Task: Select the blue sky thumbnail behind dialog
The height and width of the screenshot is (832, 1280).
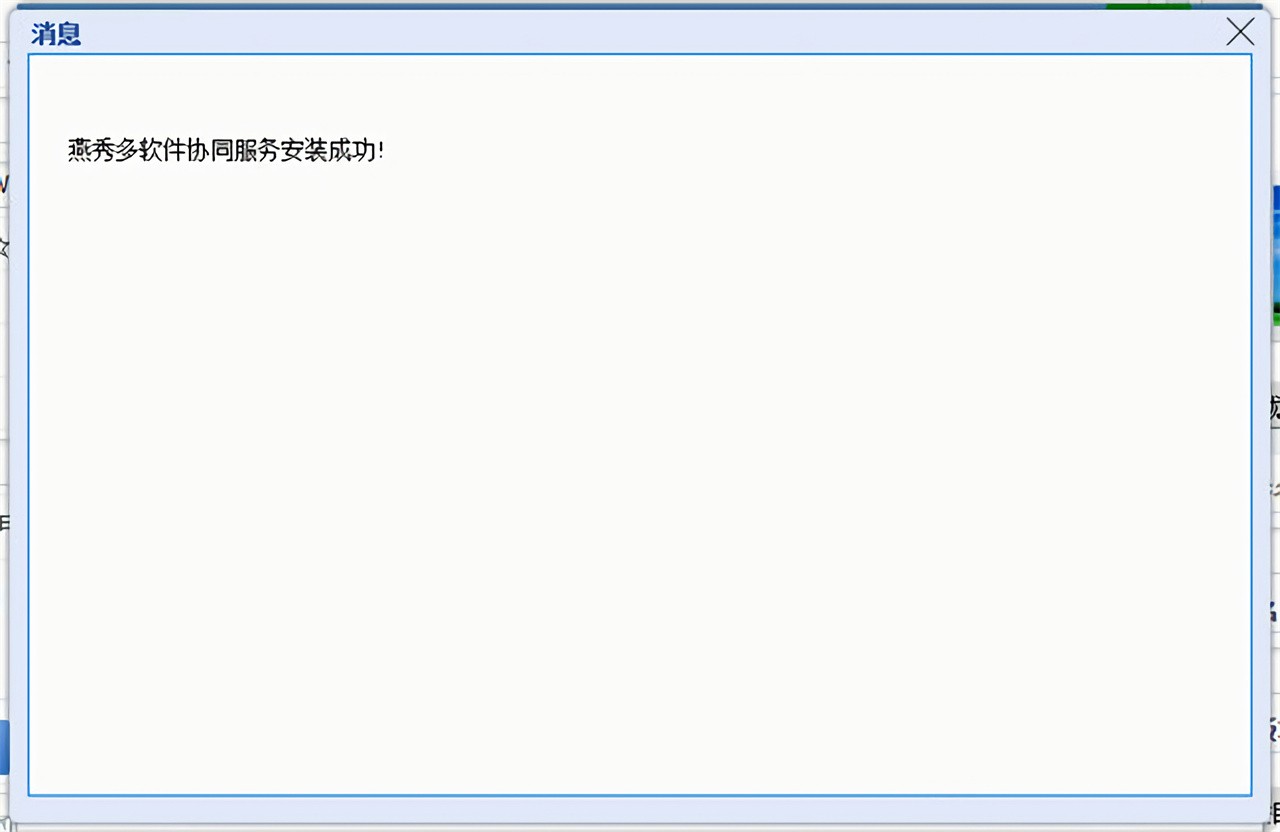Action: point(1275,255)
